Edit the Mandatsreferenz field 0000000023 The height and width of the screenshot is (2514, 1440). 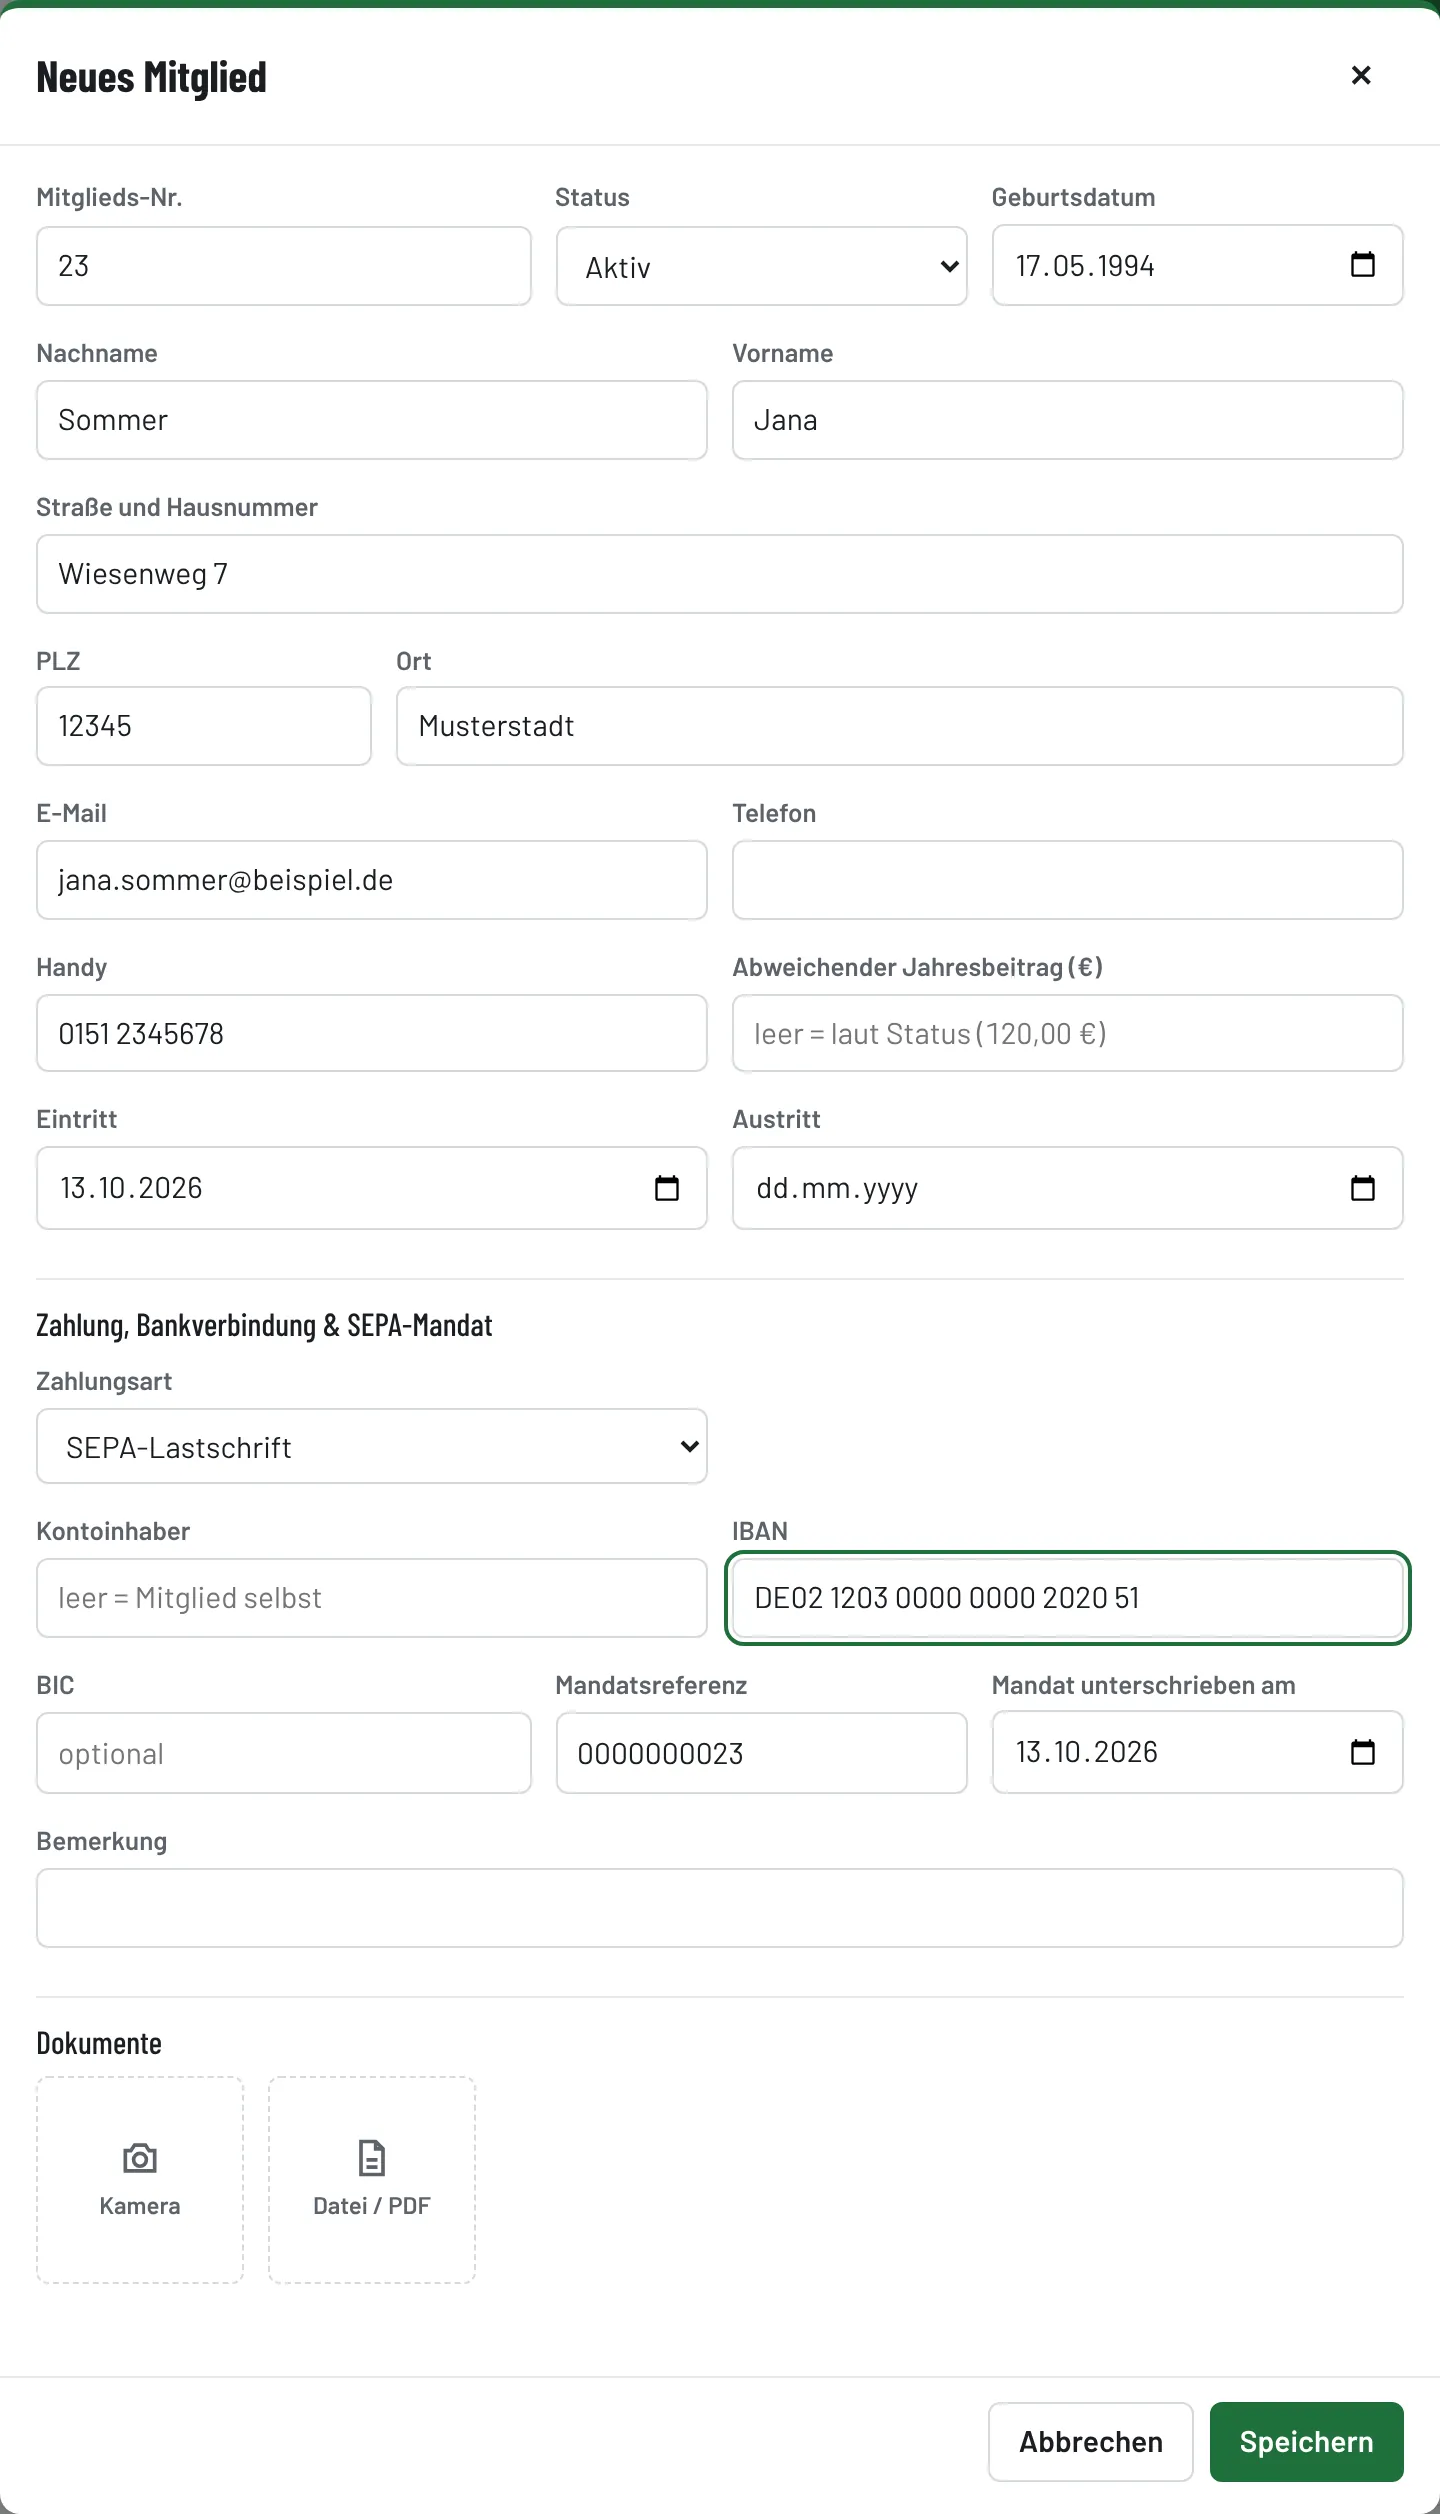(762, 1753)
